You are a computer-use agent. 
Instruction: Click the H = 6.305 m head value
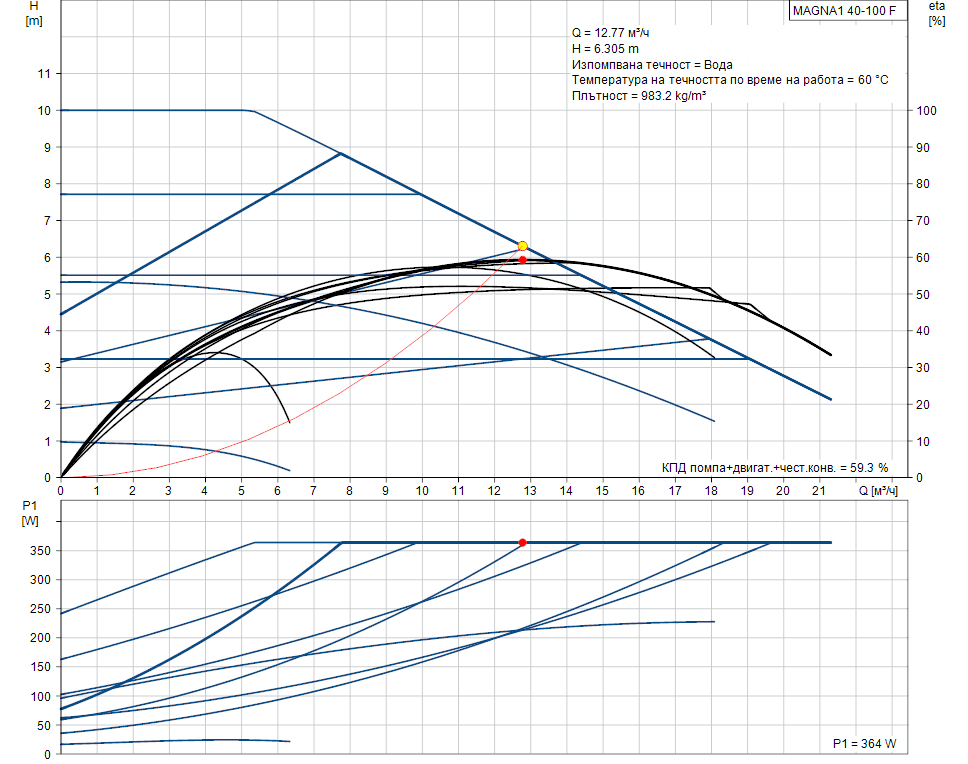[606, 48]
